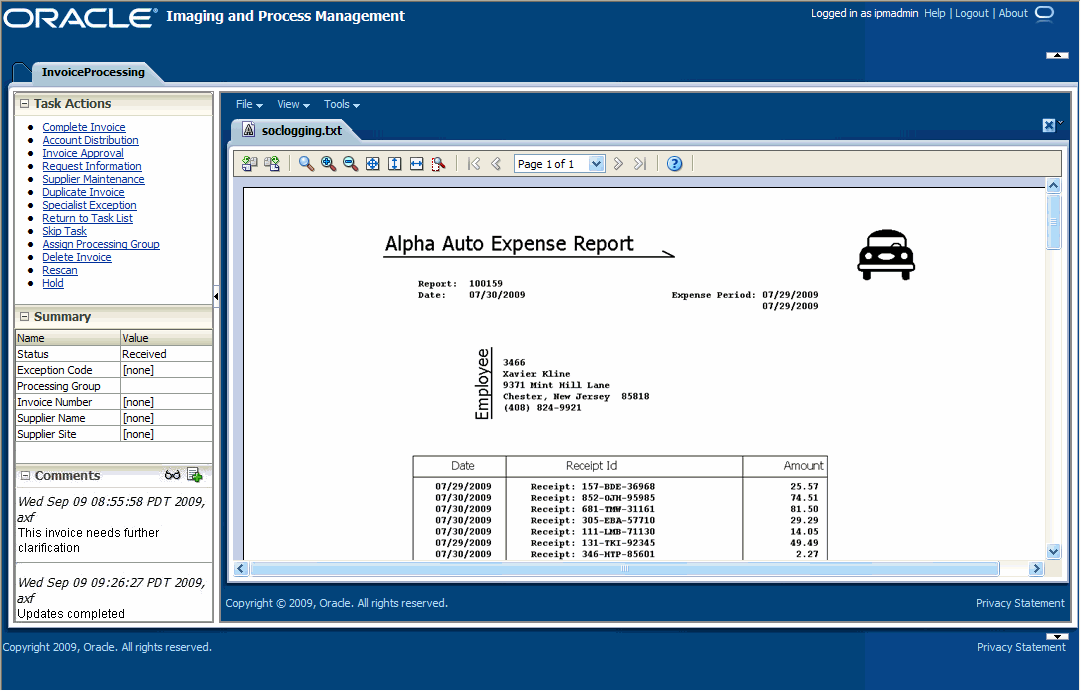1081x691 pixels.
Task: Open Privacy Statement in viewer footer
Action: point(1020,603)
